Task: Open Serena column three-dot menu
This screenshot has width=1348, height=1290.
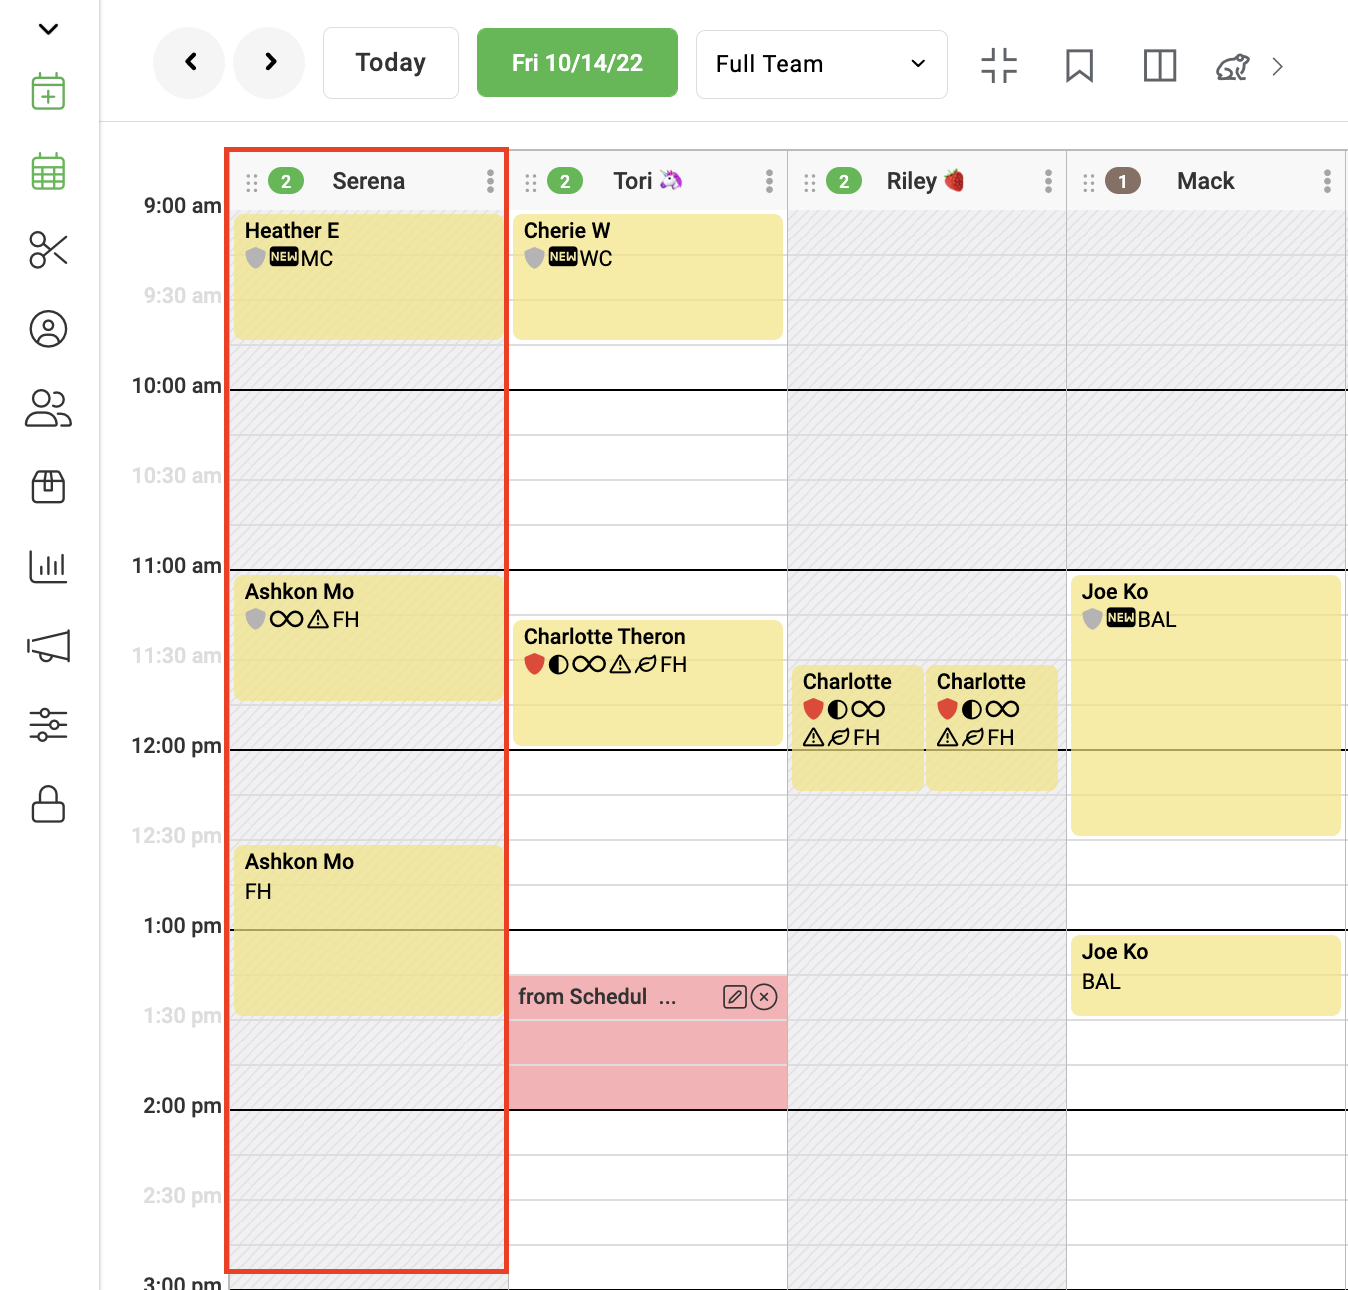Action: tap(490, 181)
